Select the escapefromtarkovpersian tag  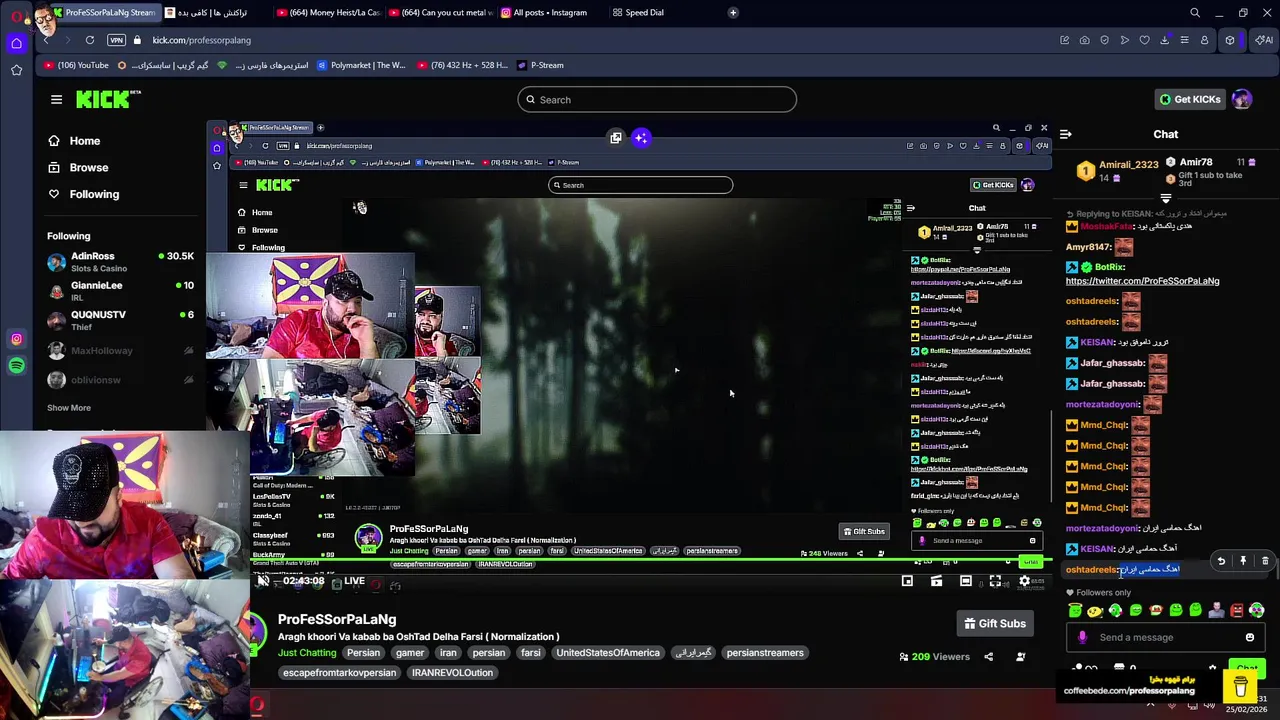pos(339,673)
